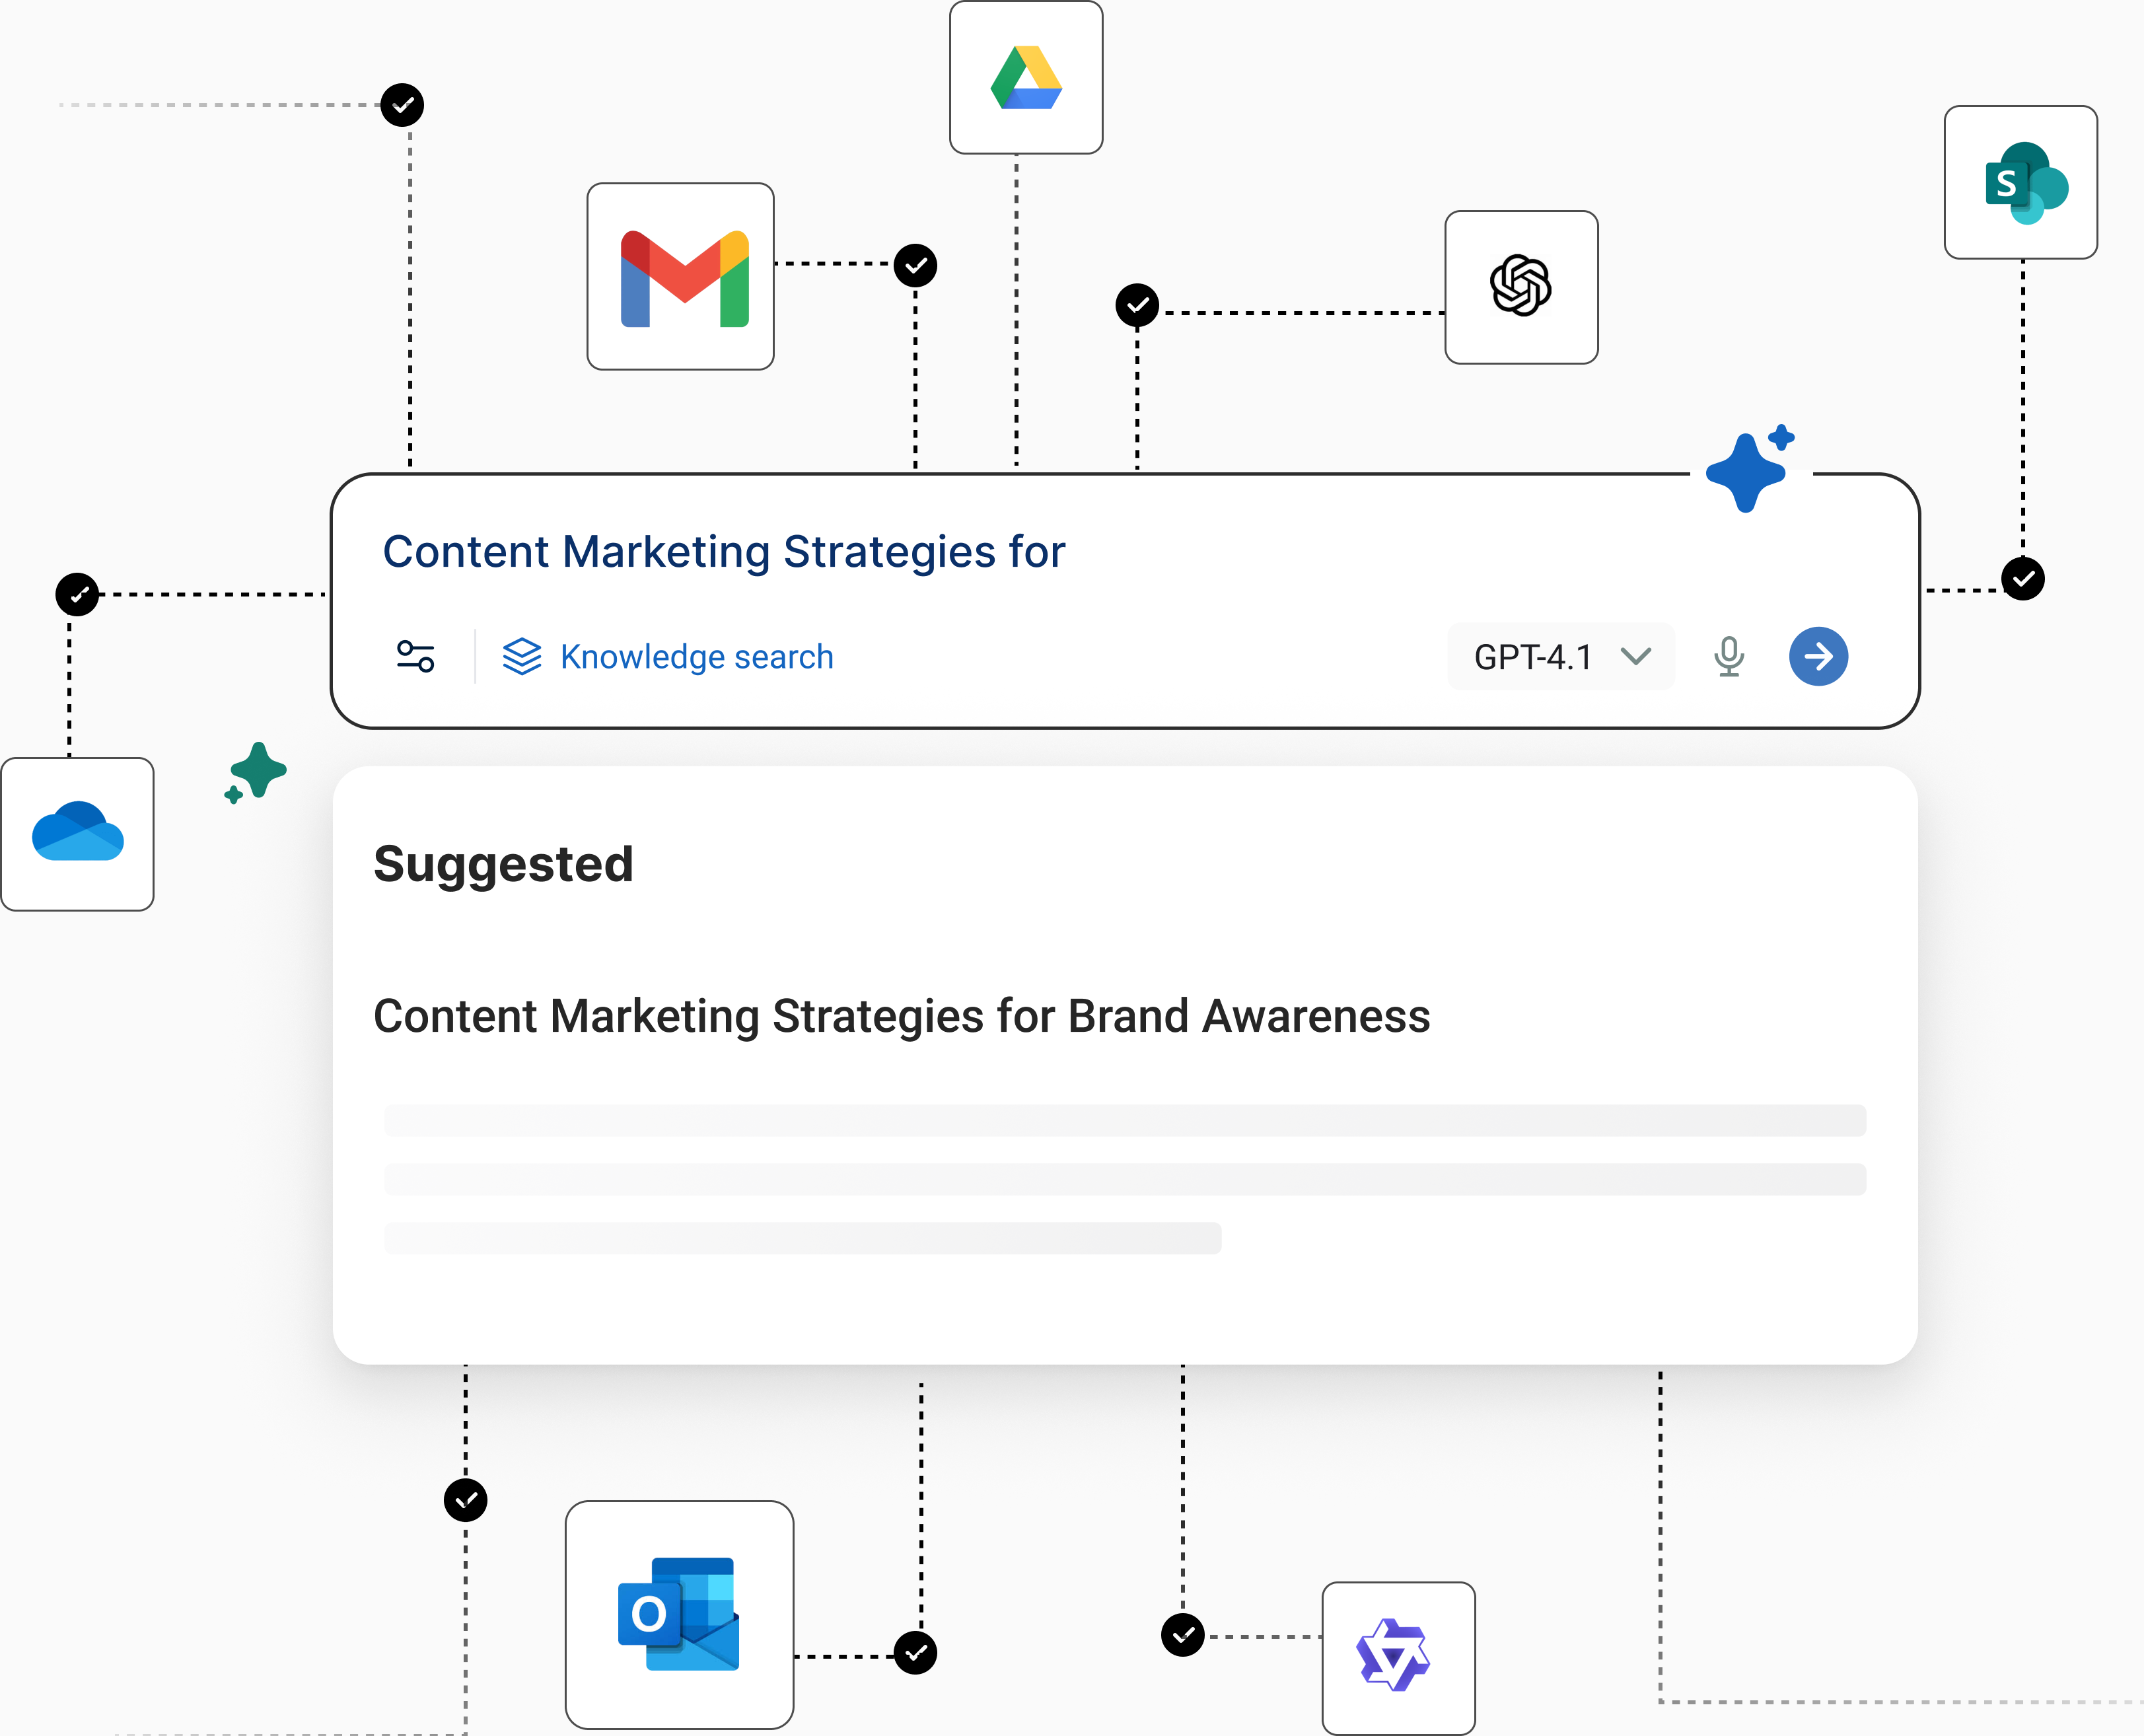Click the checkmark next to Gmail

click(x=915, y=265)
